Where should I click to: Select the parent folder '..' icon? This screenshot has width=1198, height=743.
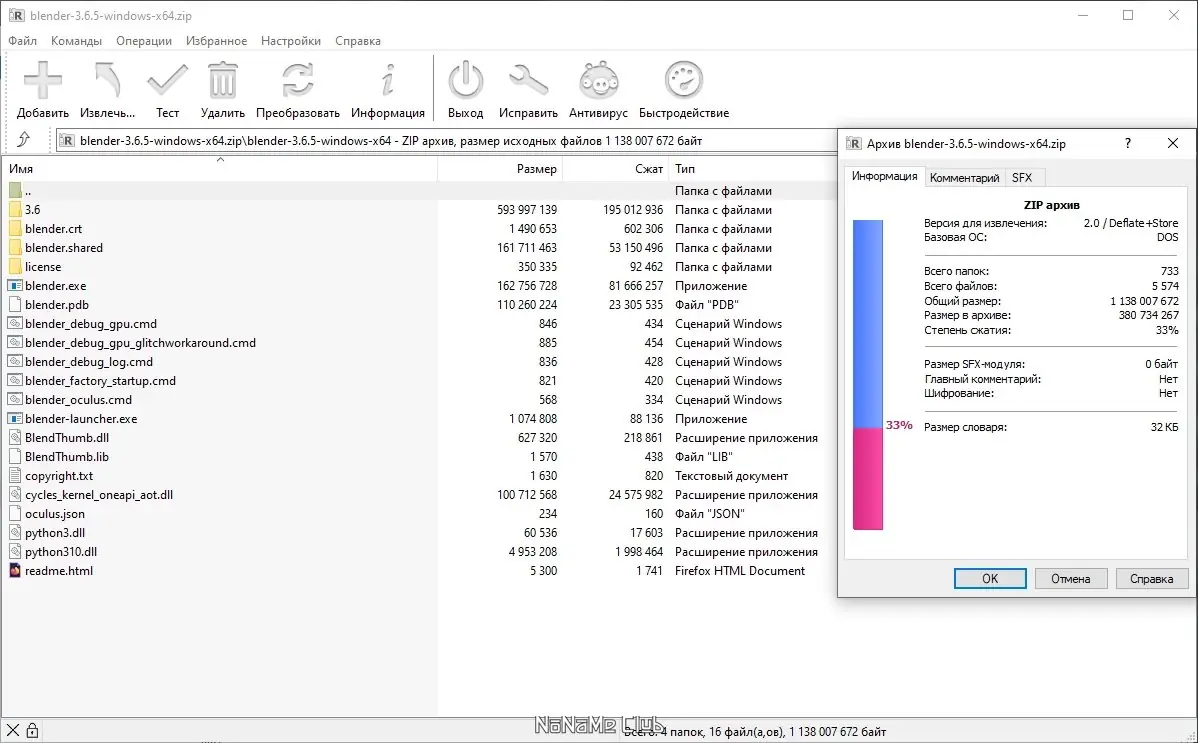[x=15, y=190]
